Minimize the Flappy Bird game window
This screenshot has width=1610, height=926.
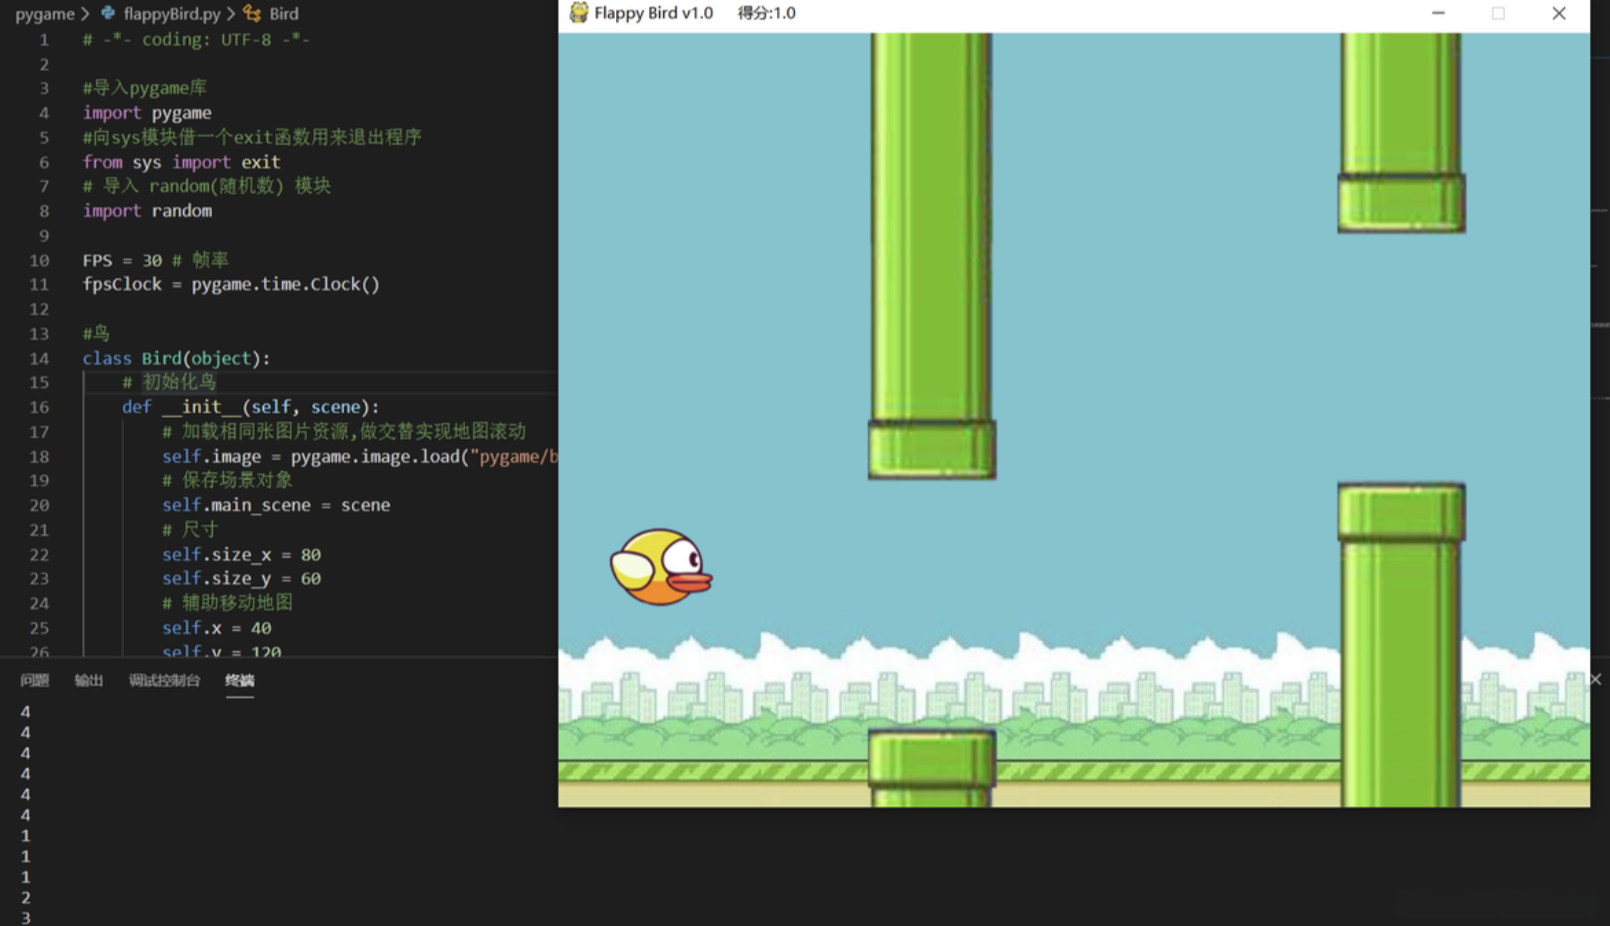(1438, 13)
